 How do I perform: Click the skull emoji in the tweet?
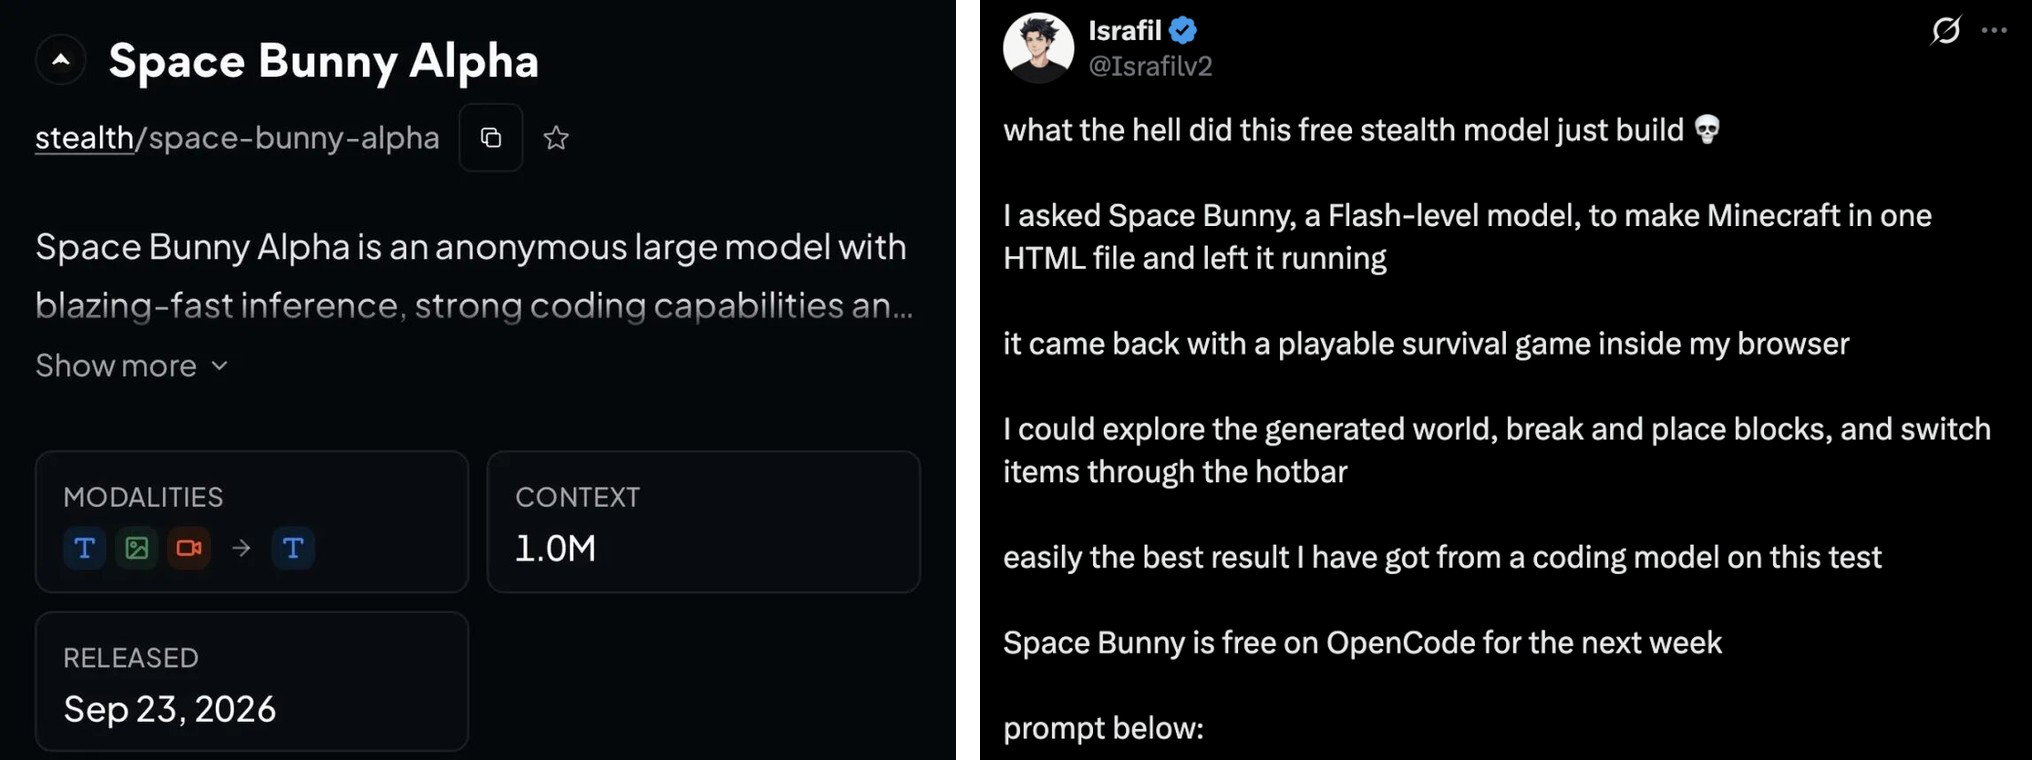(1707, 129)
